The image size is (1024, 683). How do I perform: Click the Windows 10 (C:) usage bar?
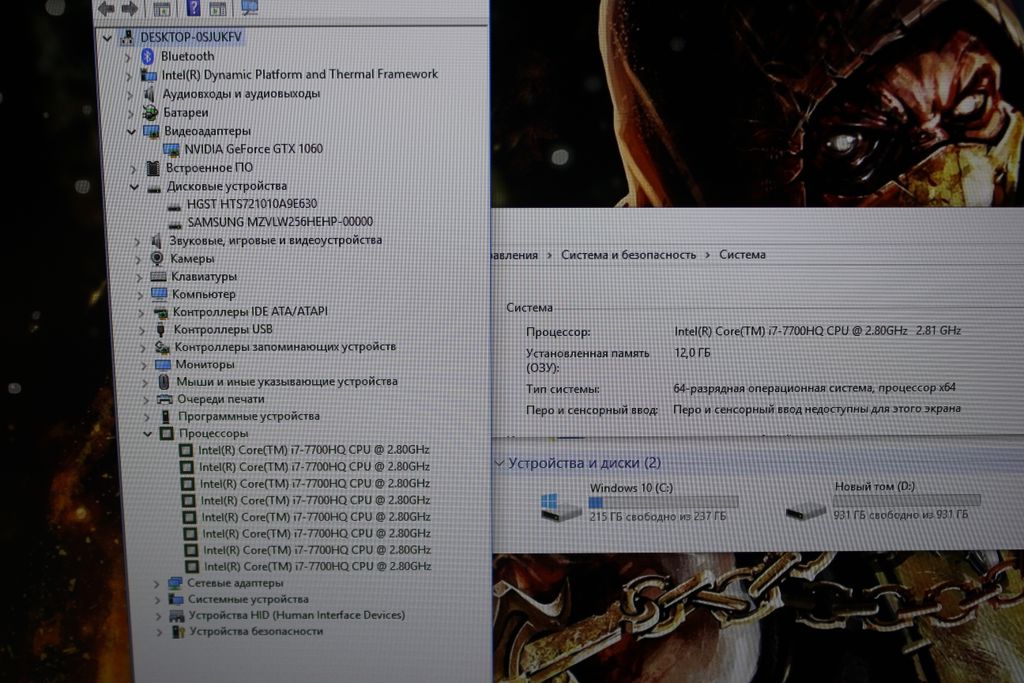coord(664,502)
